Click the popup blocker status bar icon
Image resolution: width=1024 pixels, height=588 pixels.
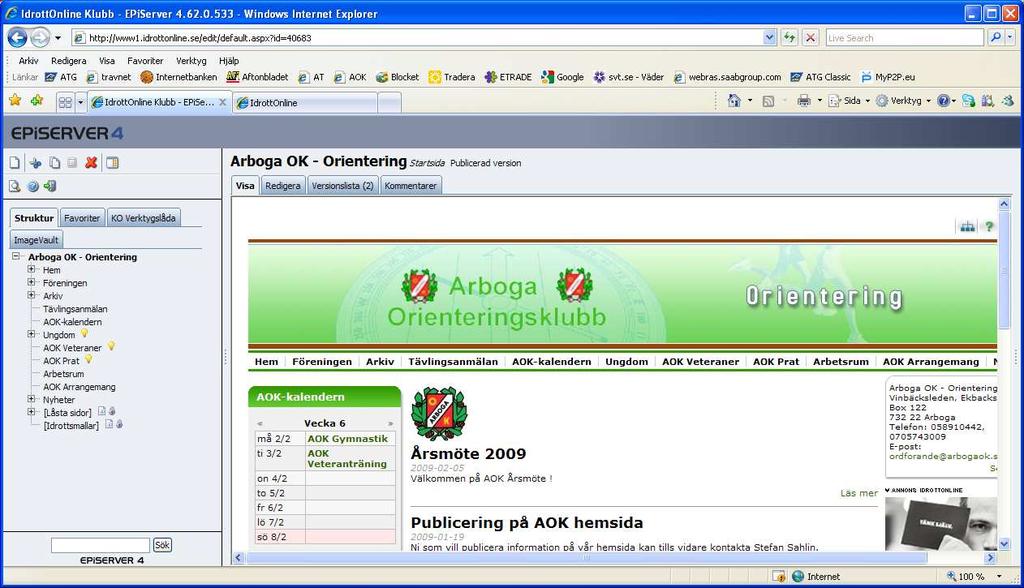[779, 576]
